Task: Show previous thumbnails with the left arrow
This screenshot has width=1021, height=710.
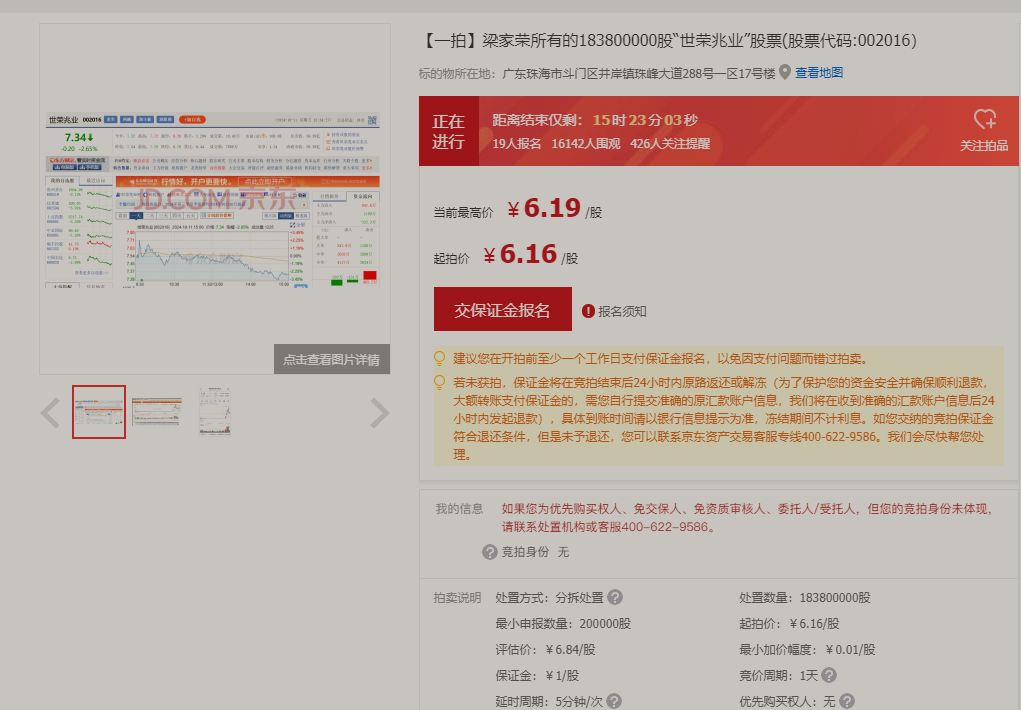Action: (50, 412)
